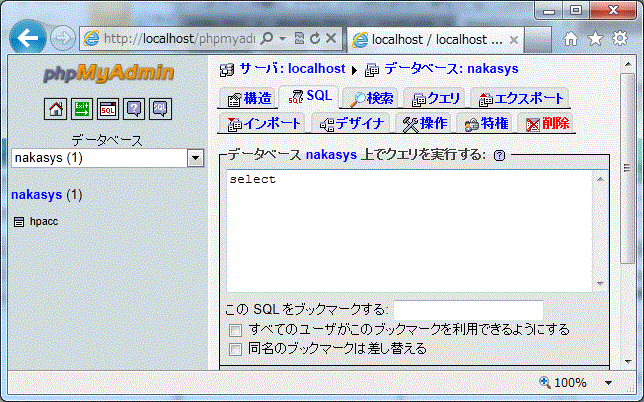Expand address bar search dropdown arrow

coord(283,39)
